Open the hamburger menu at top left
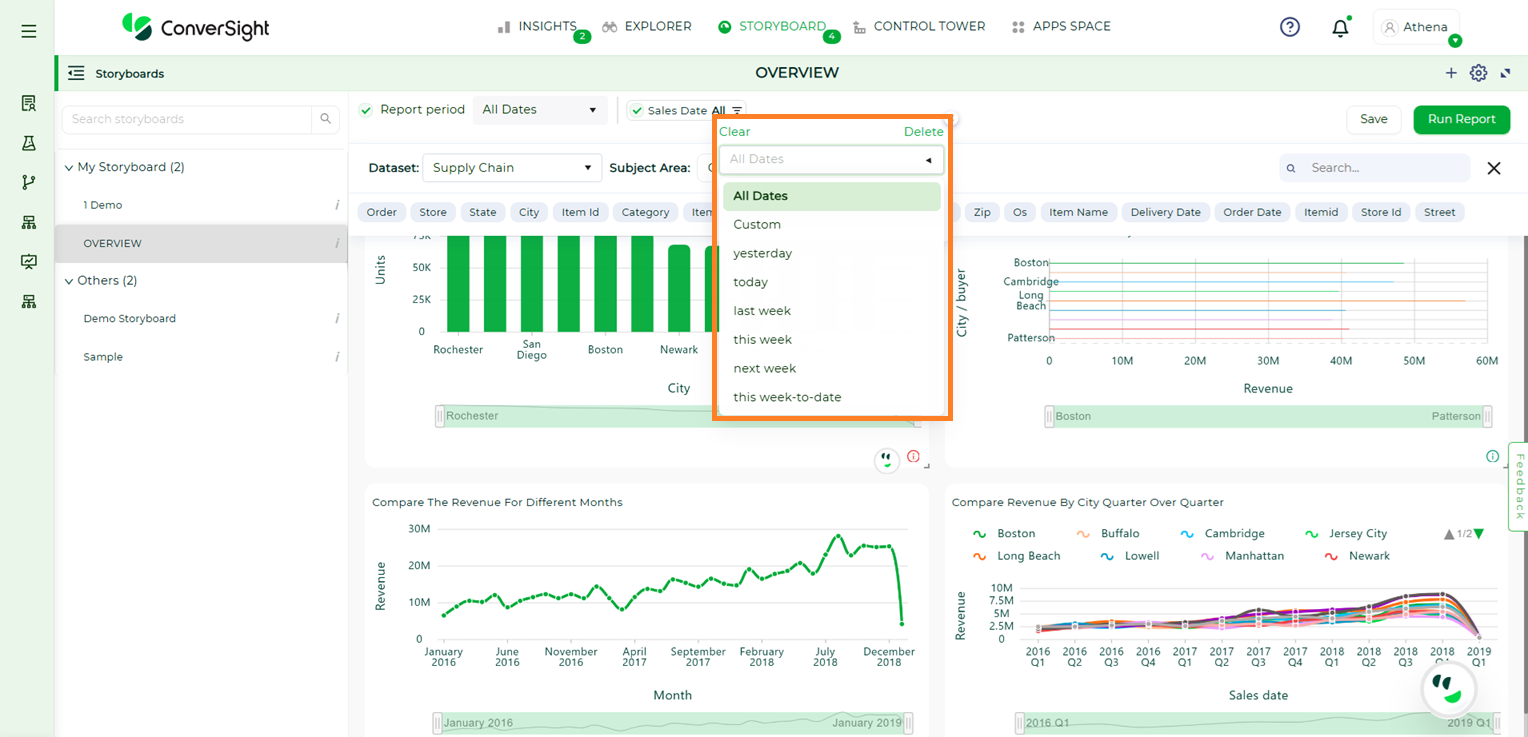This screenshot has height=737, width=1528. [x=29, y=31]
